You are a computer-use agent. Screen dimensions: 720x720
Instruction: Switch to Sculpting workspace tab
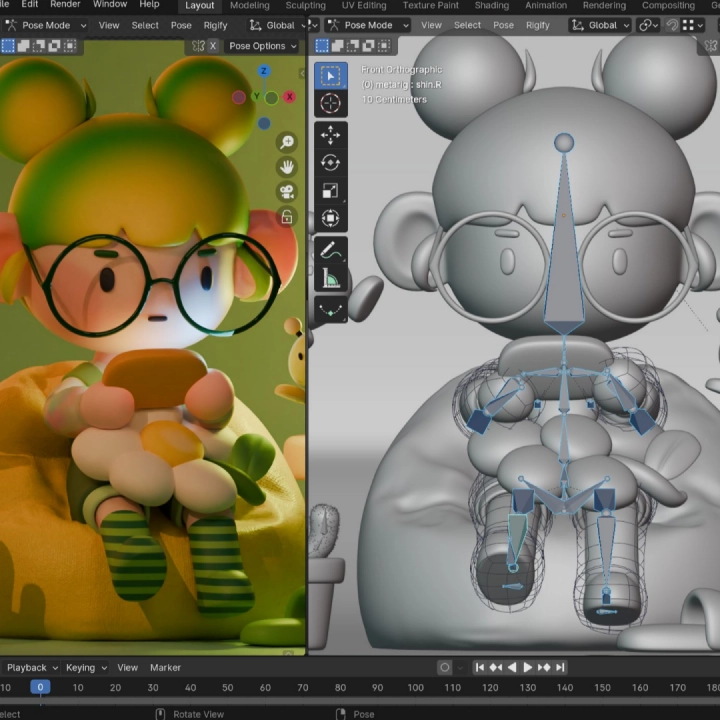[305, 6]
